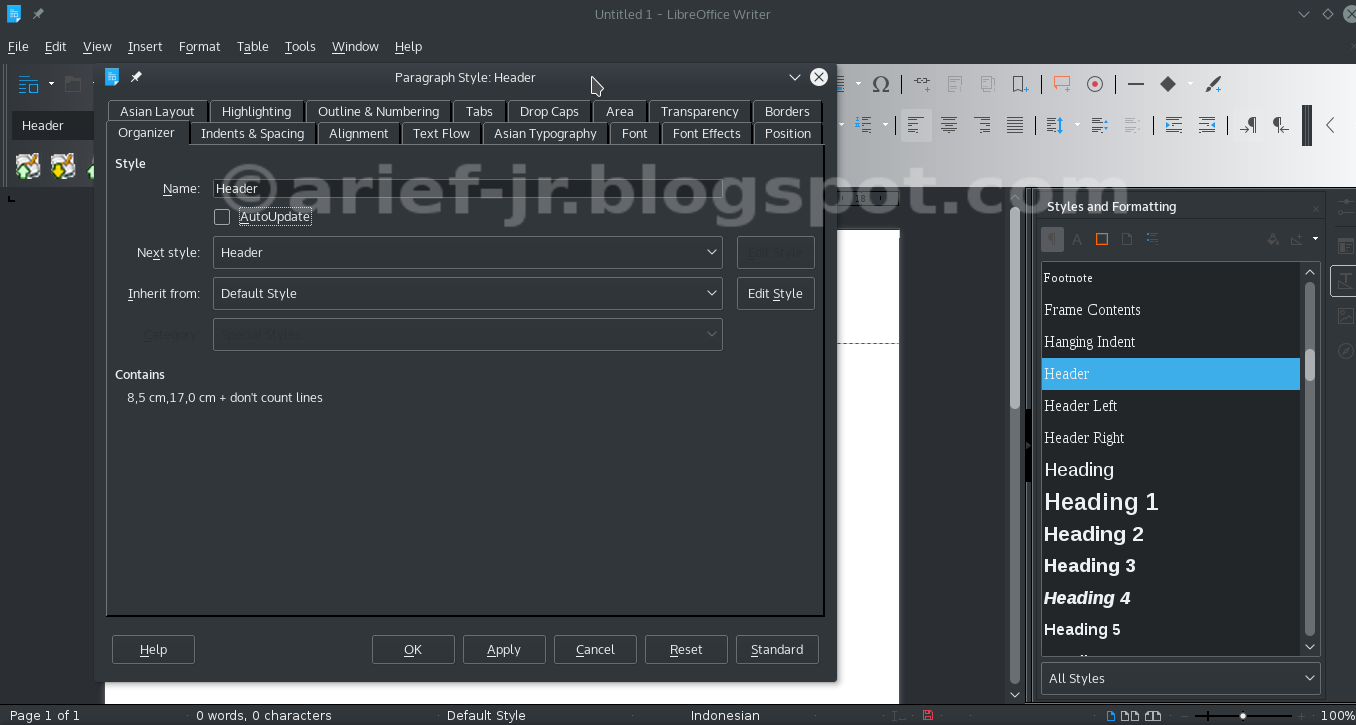This screenshot has height=725, width=1356.
Task: Click the Increase Indent icon
Action: click(1174, 125)
